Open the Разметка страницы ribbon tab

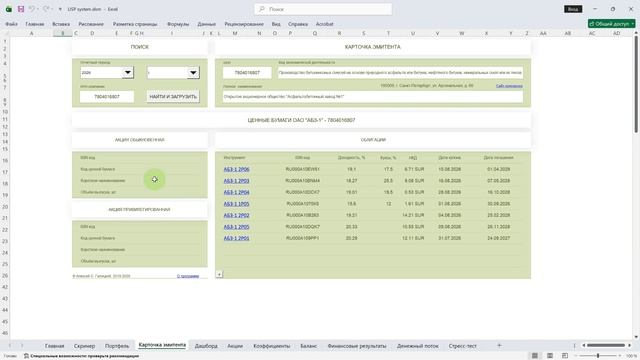(135, 24)
